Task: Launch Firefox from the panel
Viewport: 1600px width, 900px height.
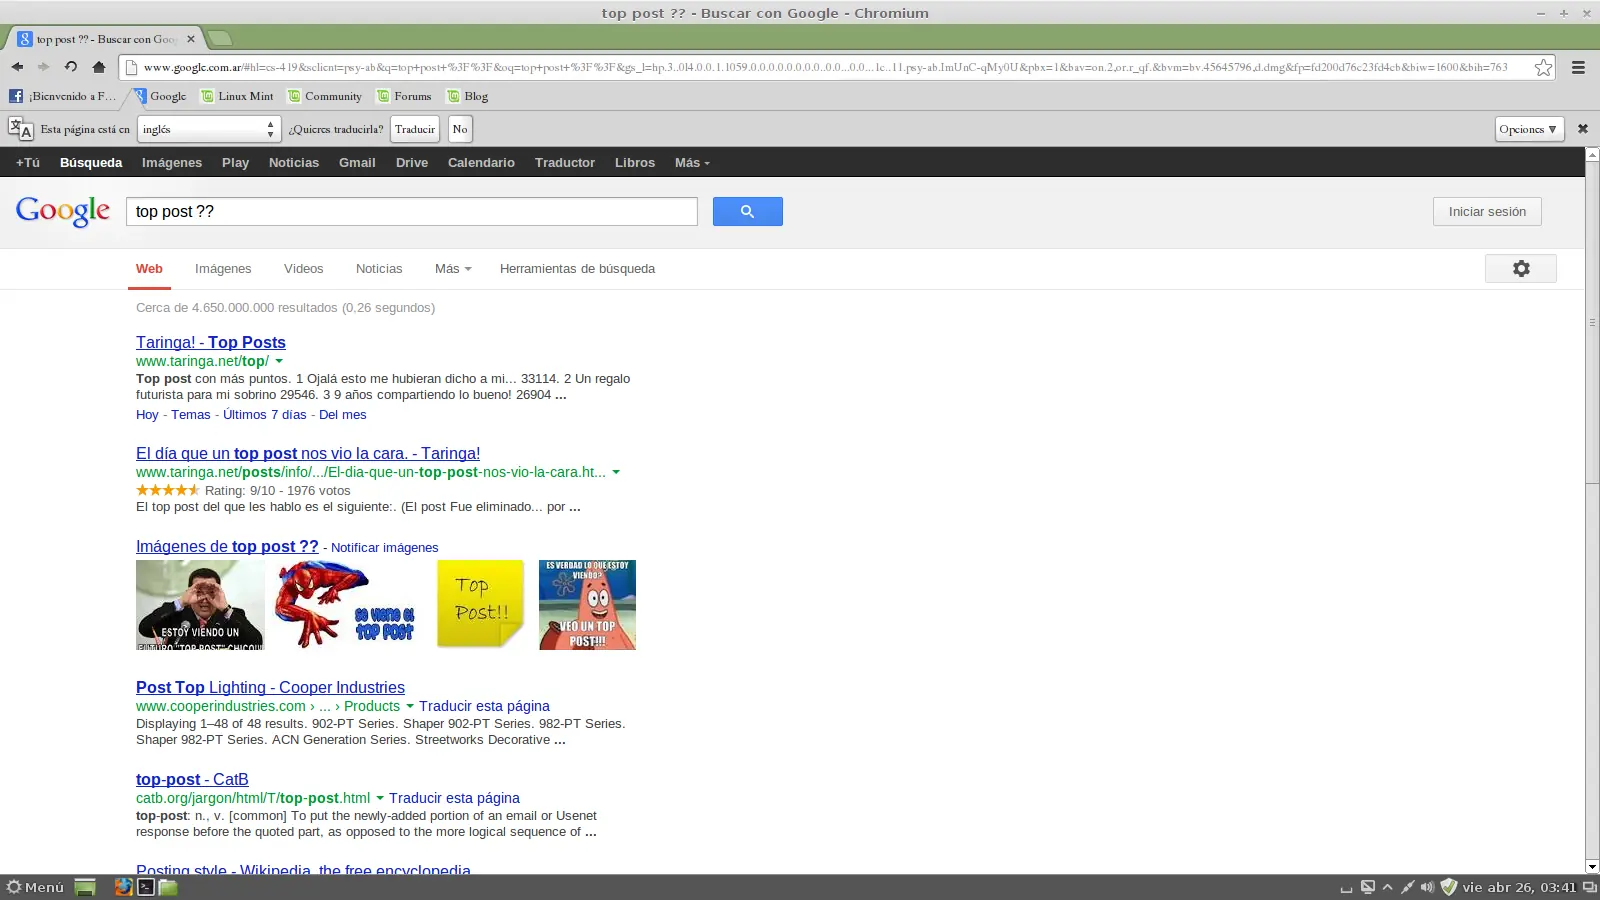Action: (x=123, y=887)
